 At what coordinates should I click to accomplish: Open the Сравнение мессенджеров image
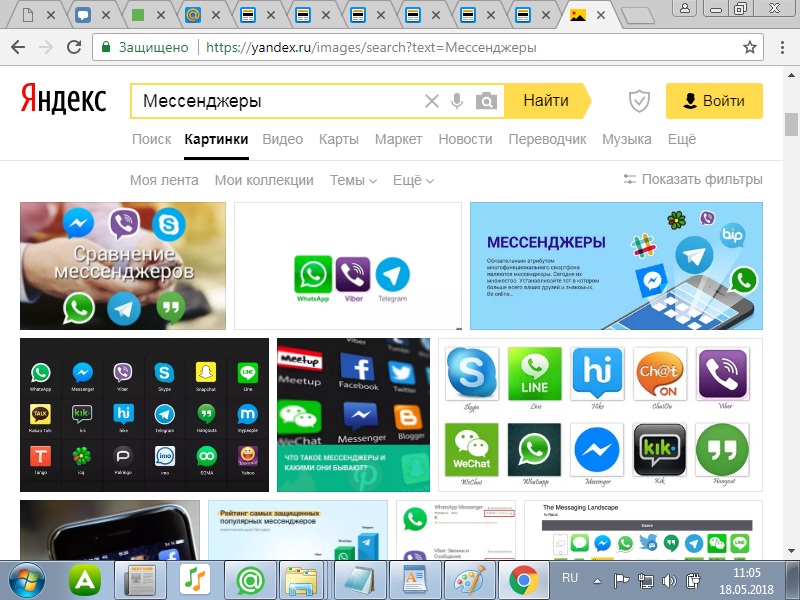pos(123,266)
